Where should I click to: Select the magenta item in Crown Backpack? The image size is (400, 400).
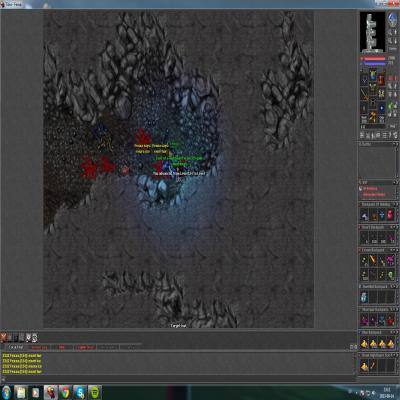pos(390,259)
